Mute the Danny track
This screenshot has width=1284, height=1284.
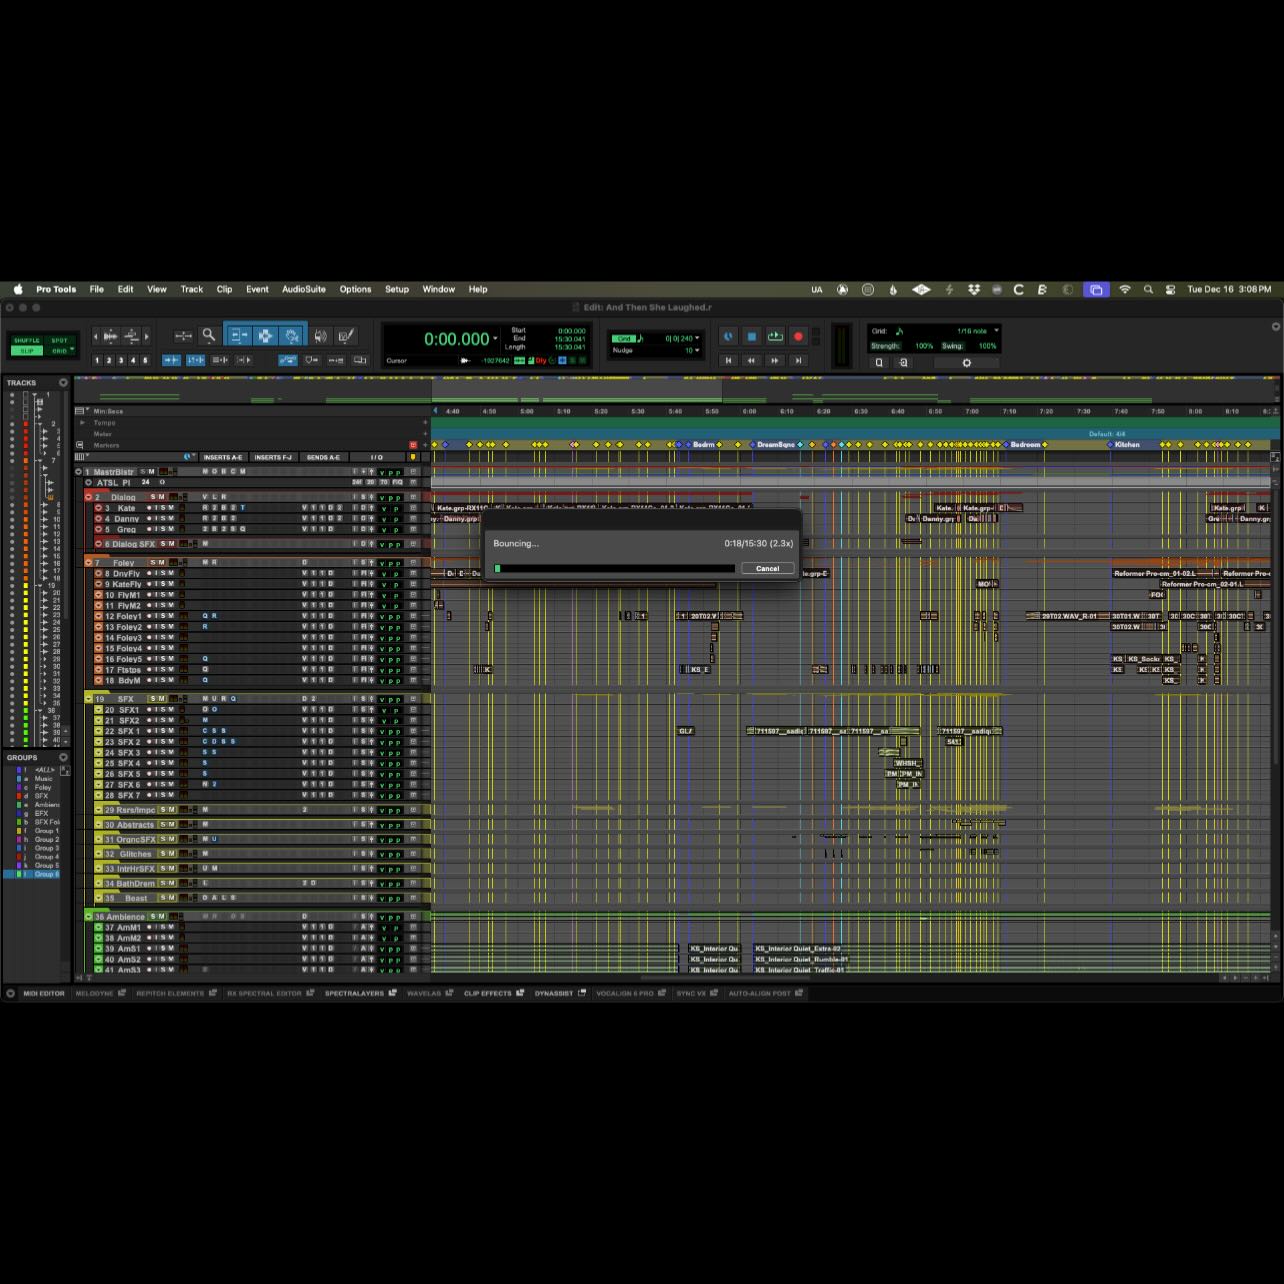point(170,518)
